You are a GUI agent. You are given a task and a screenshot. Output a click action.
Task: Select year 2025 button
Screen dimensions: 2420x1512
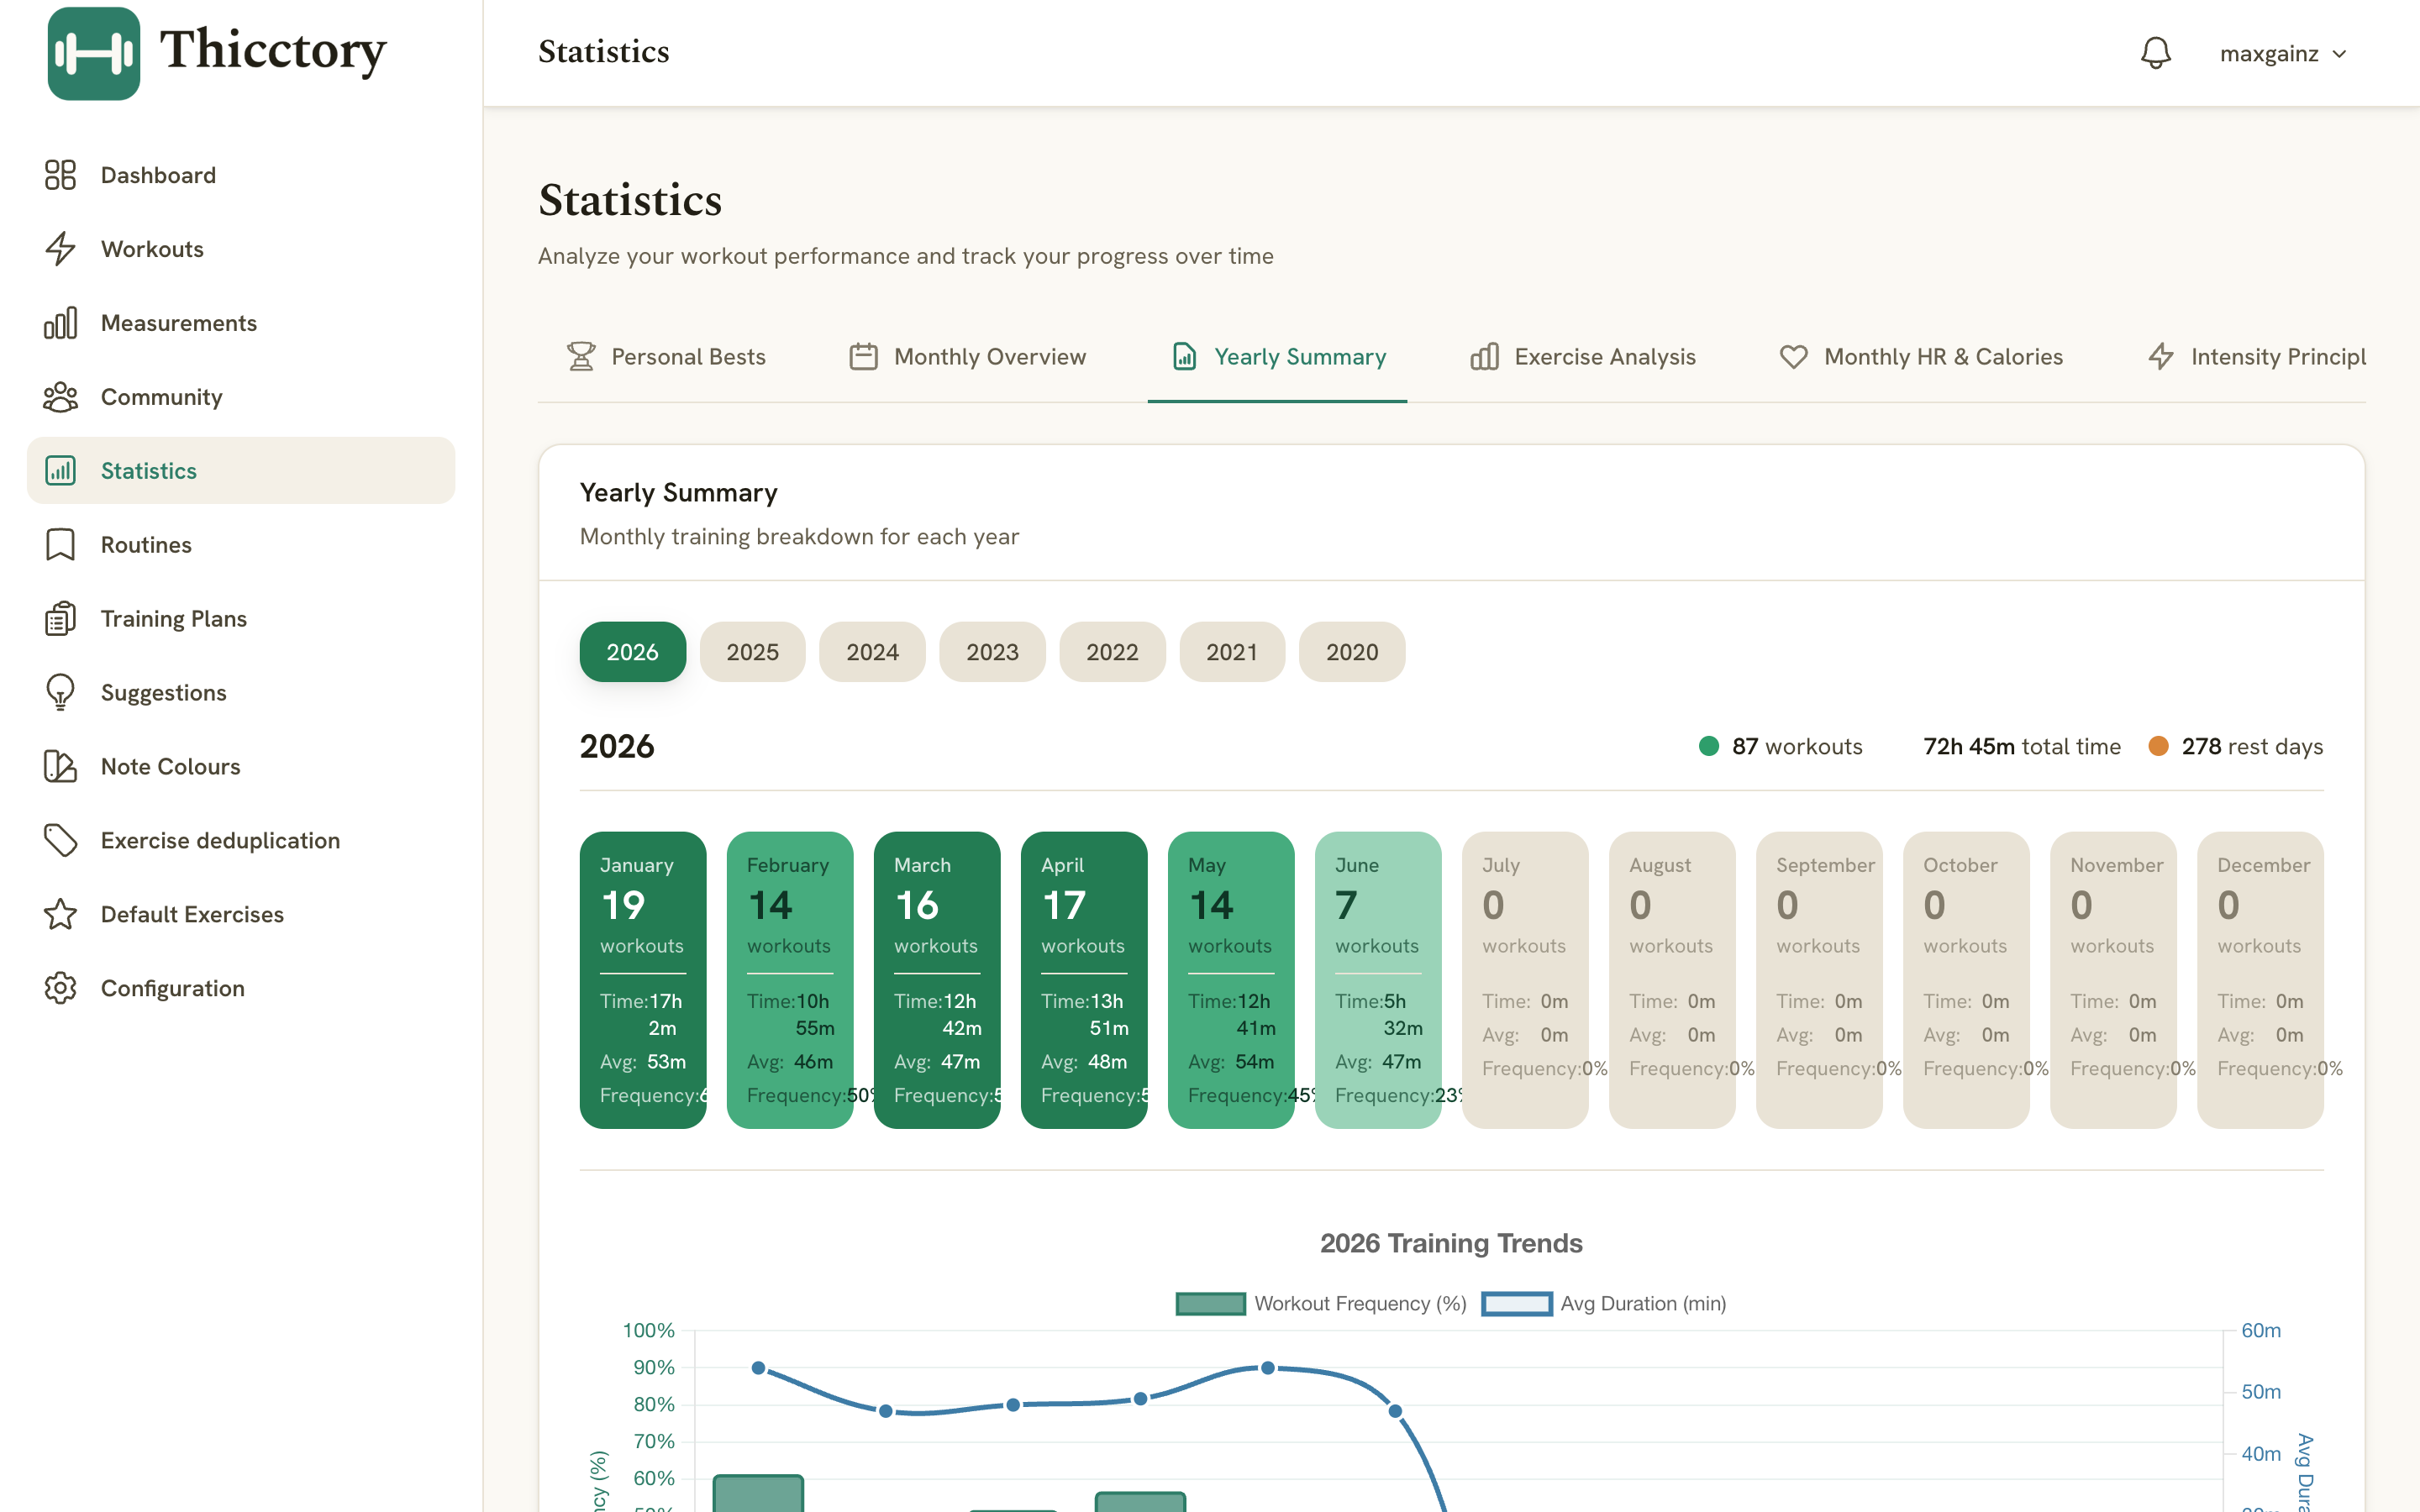pyautogui.click(x=753, y=652)
